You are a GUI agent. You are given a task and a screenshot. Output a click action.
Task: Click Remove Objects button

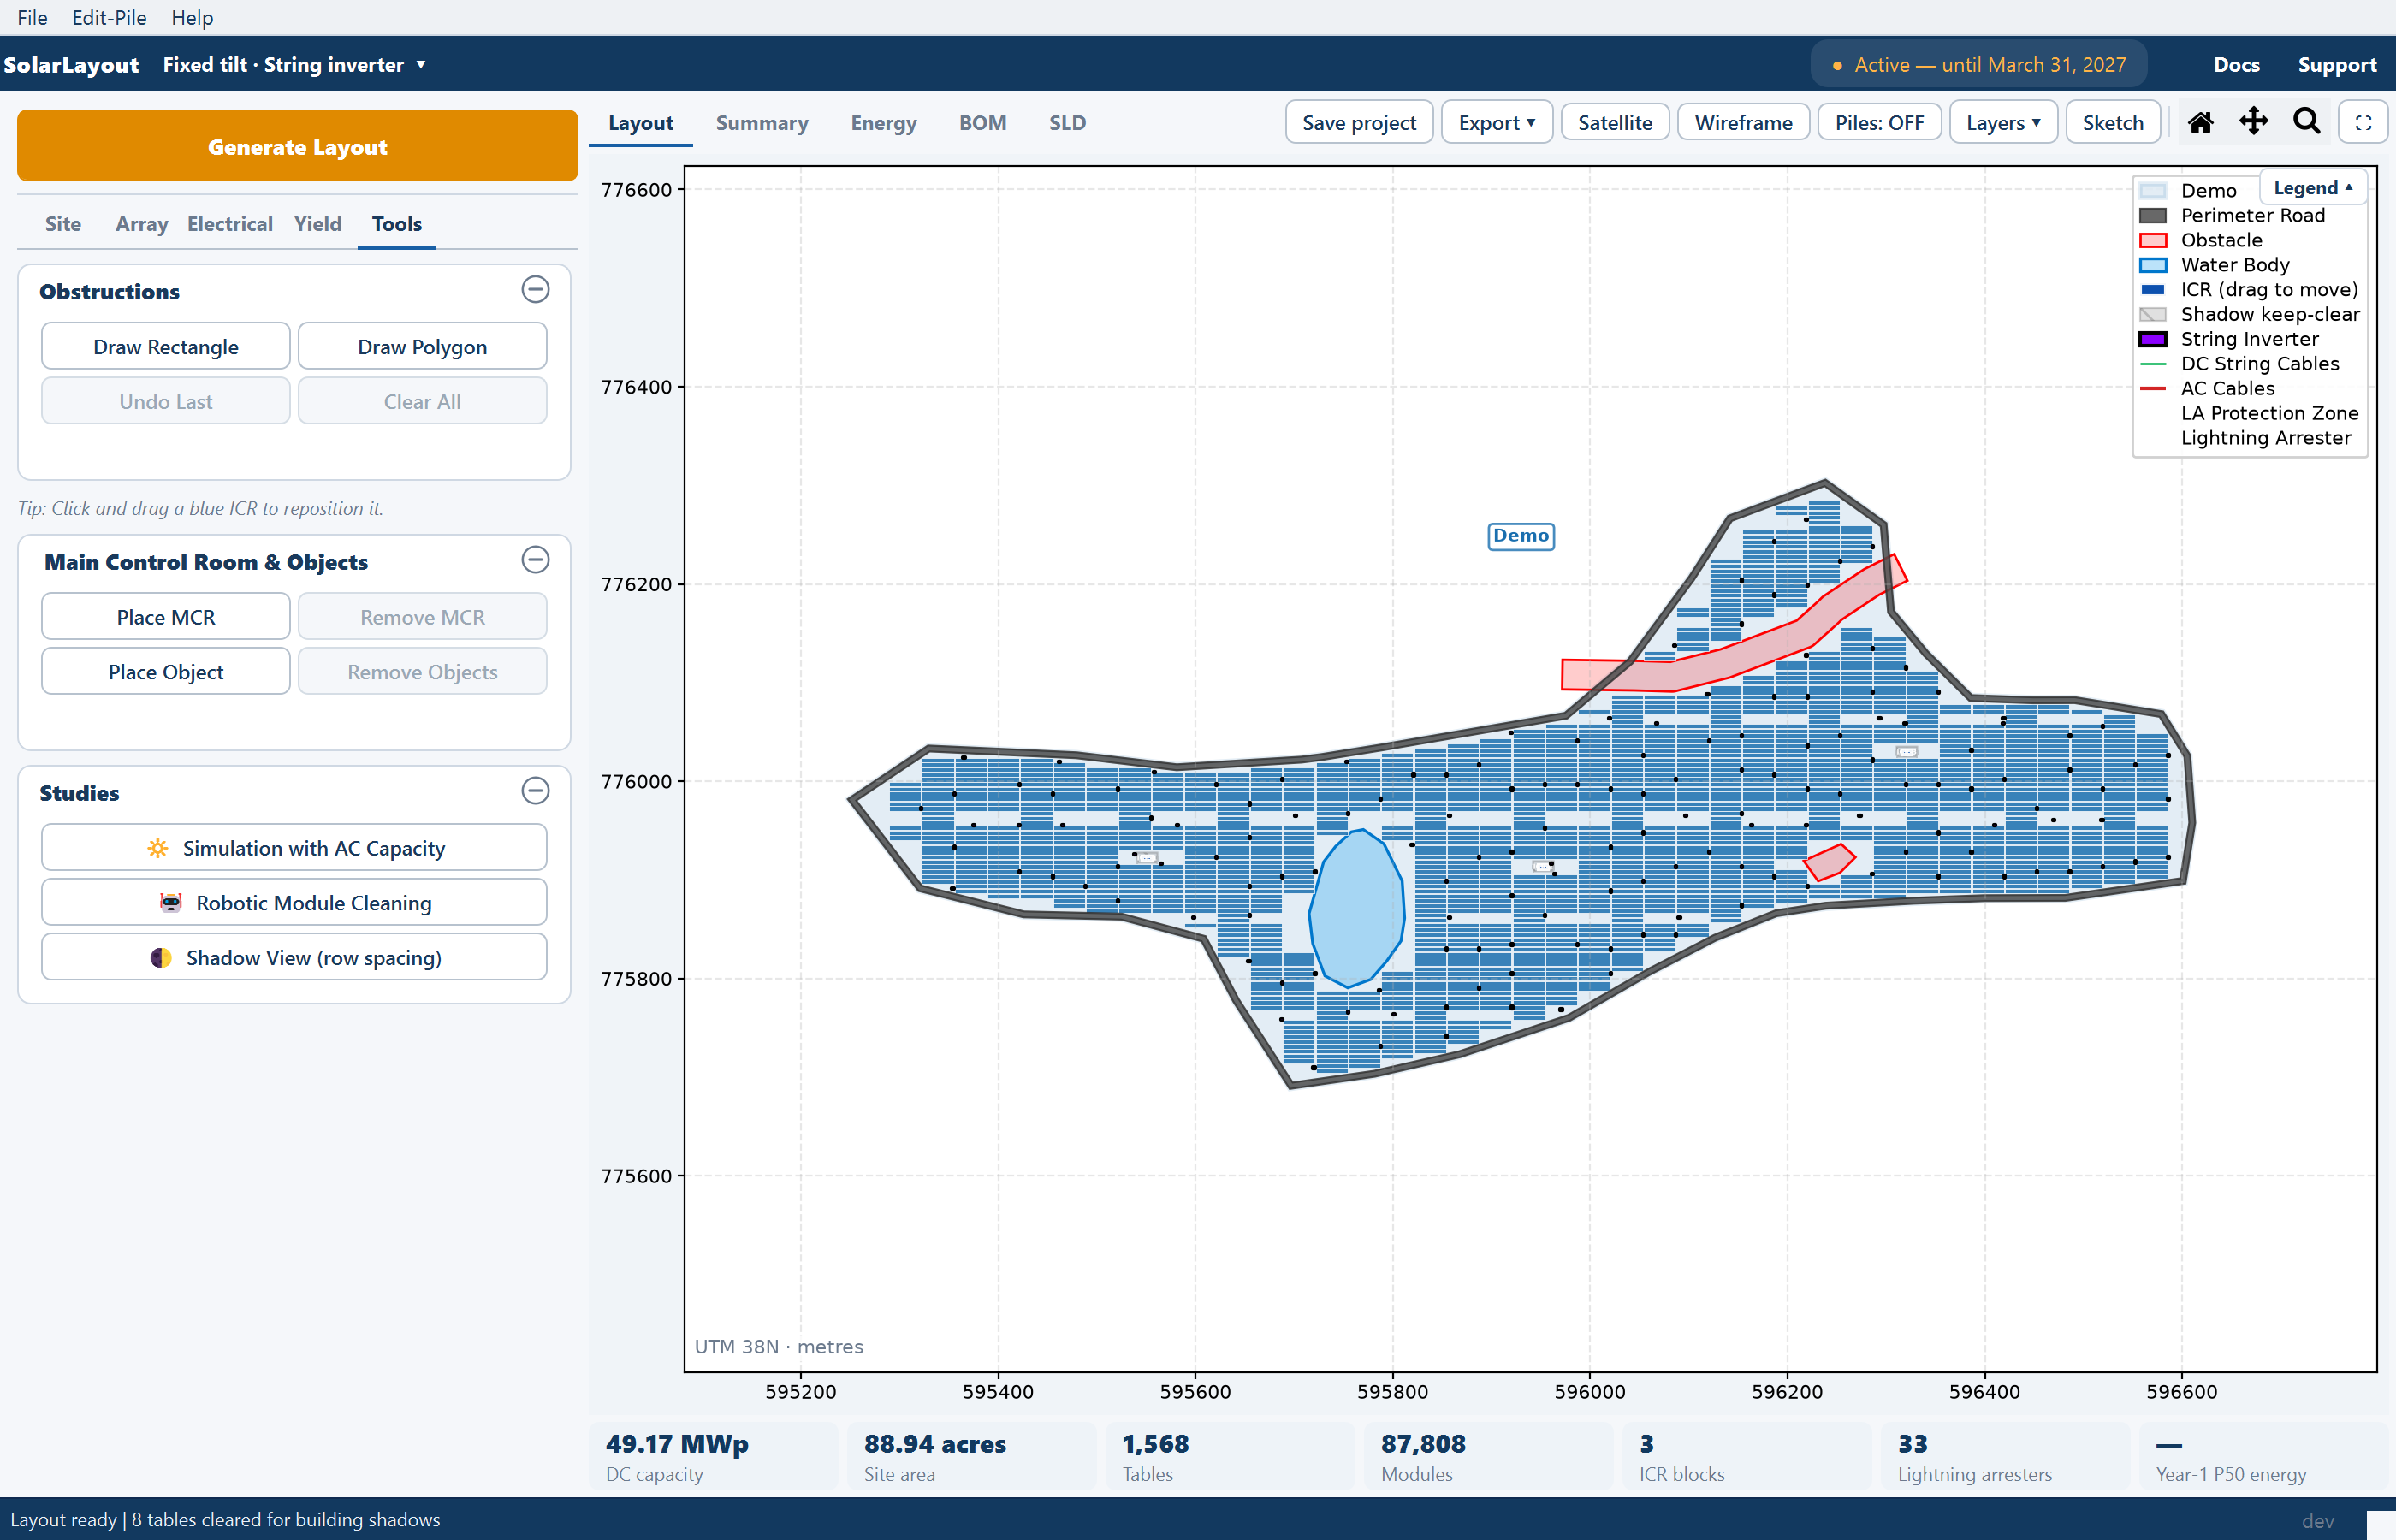[422, 672]
